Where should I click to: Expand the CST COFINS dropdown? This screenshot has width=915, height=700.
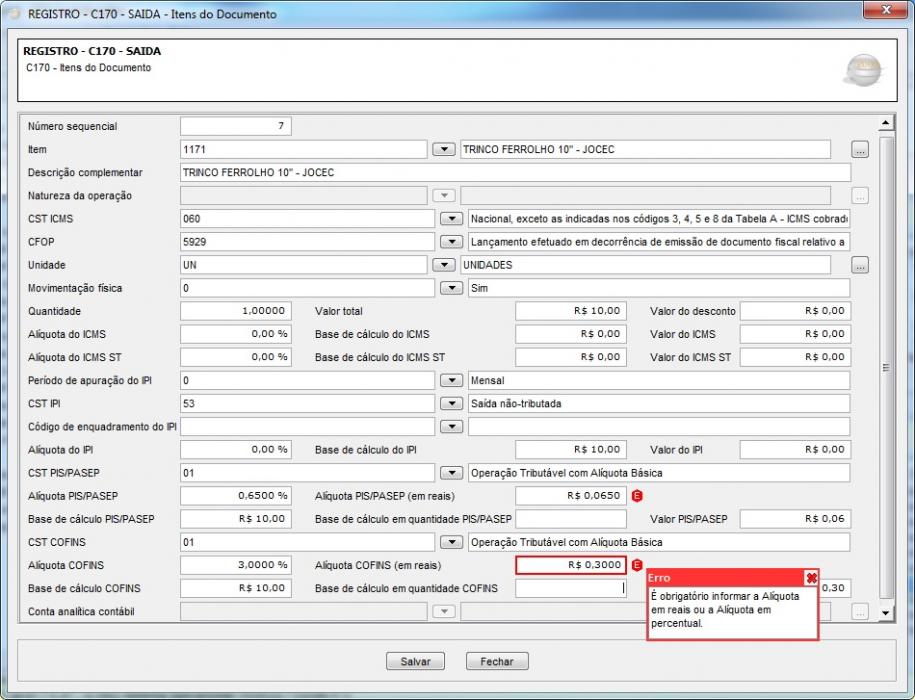click(452, 542)
